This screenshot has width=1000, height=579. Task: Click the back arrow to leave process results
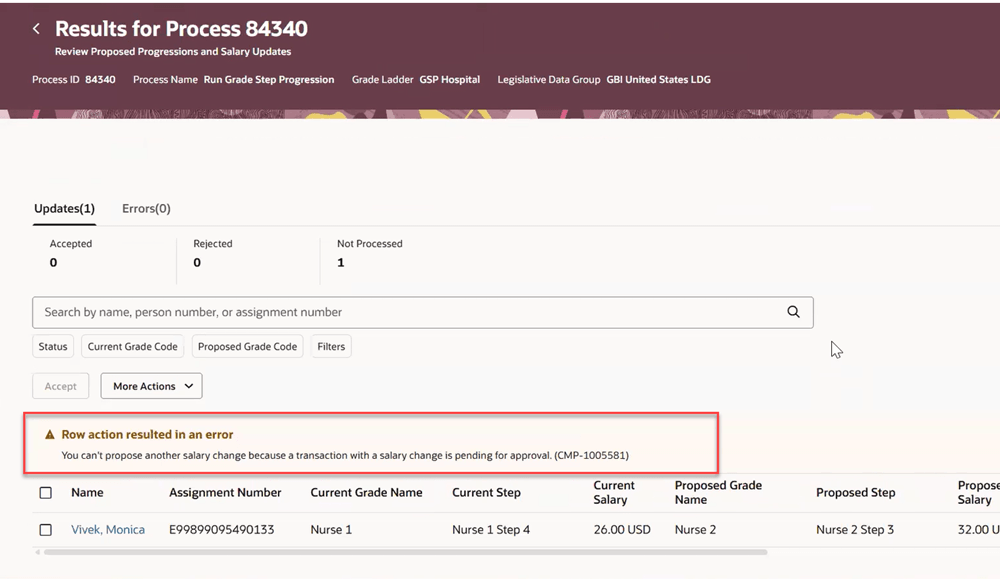tap(36, 28)
